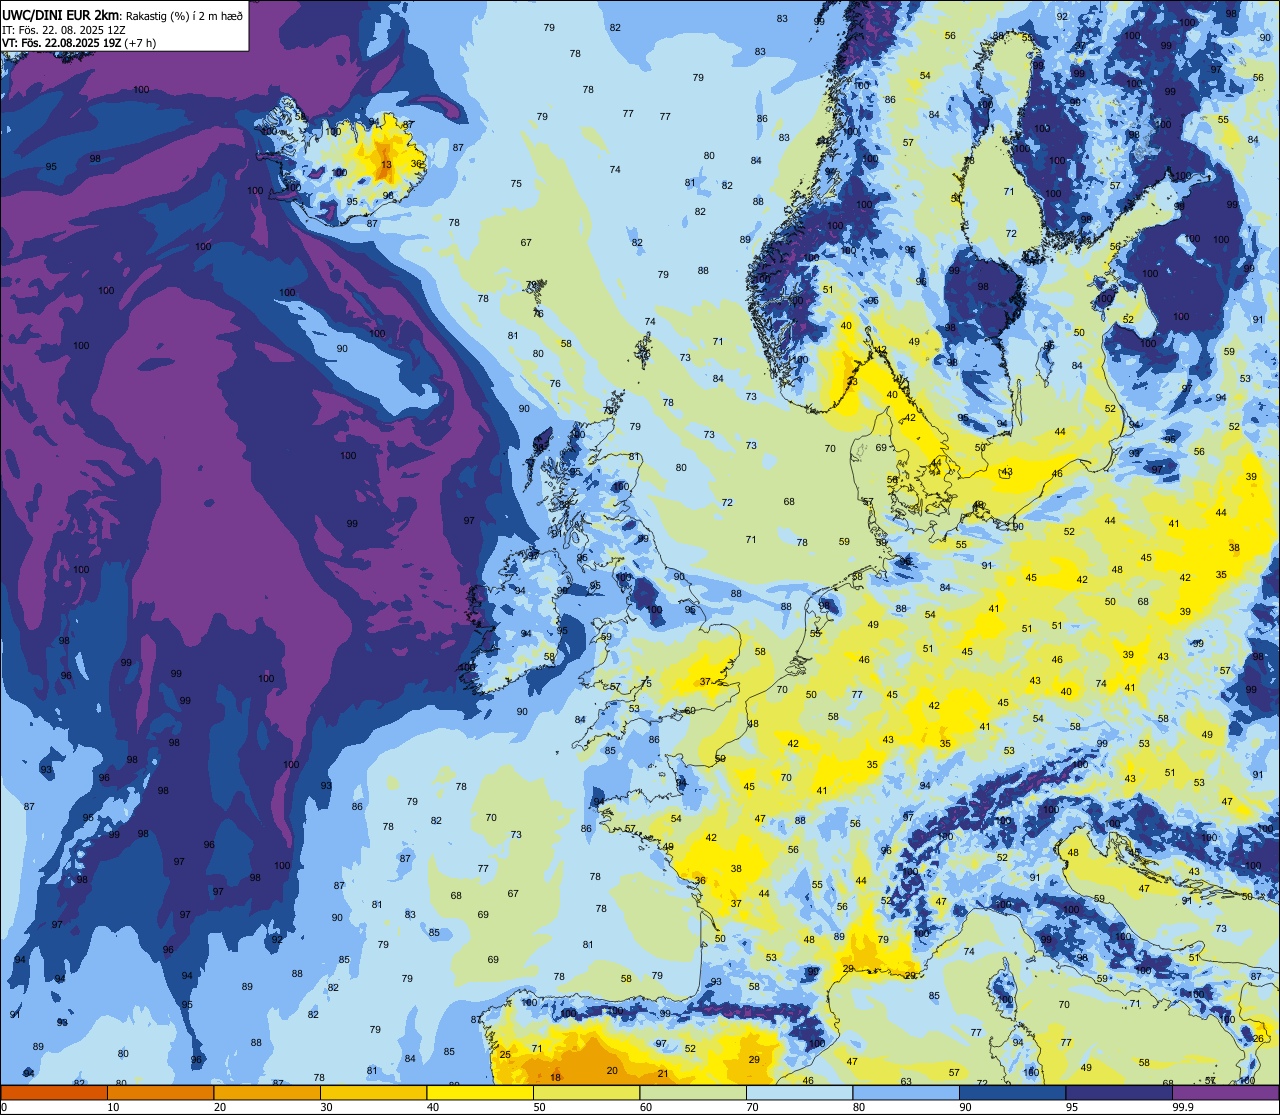Click the 21 value over northern Spain

662,1073
